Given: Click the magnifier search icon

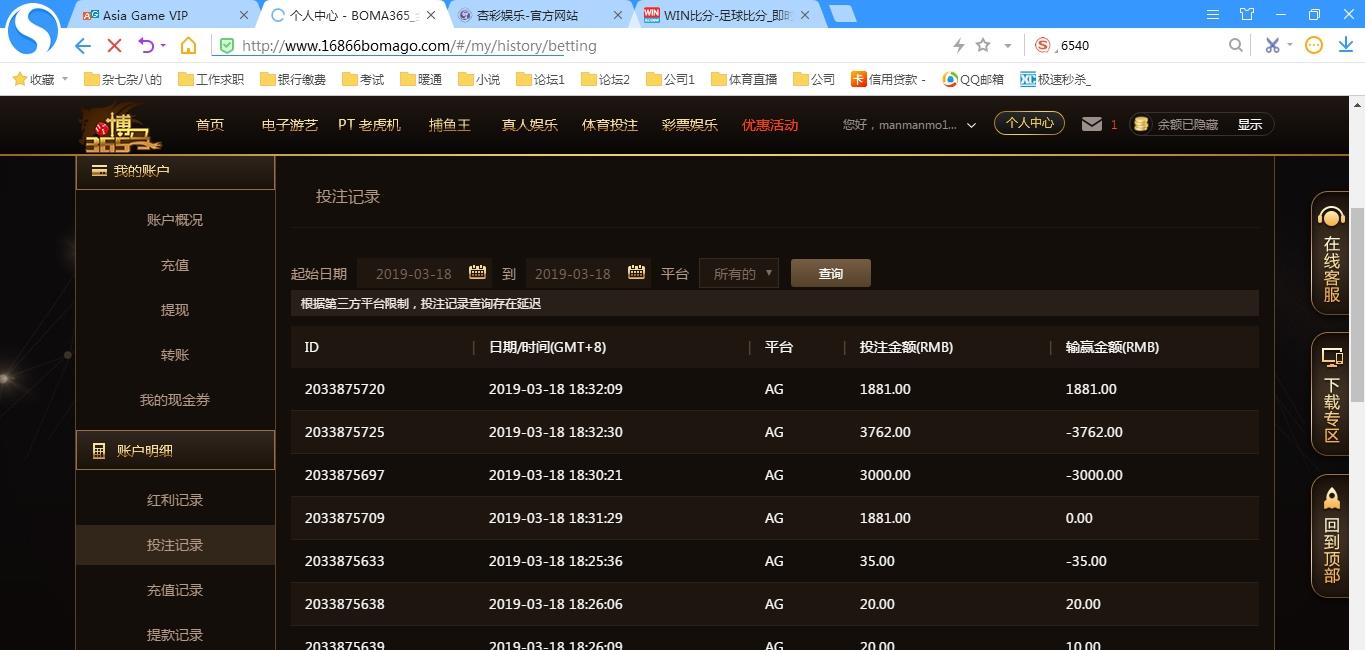Looking at the screenshot, I should pos(1236,46).
